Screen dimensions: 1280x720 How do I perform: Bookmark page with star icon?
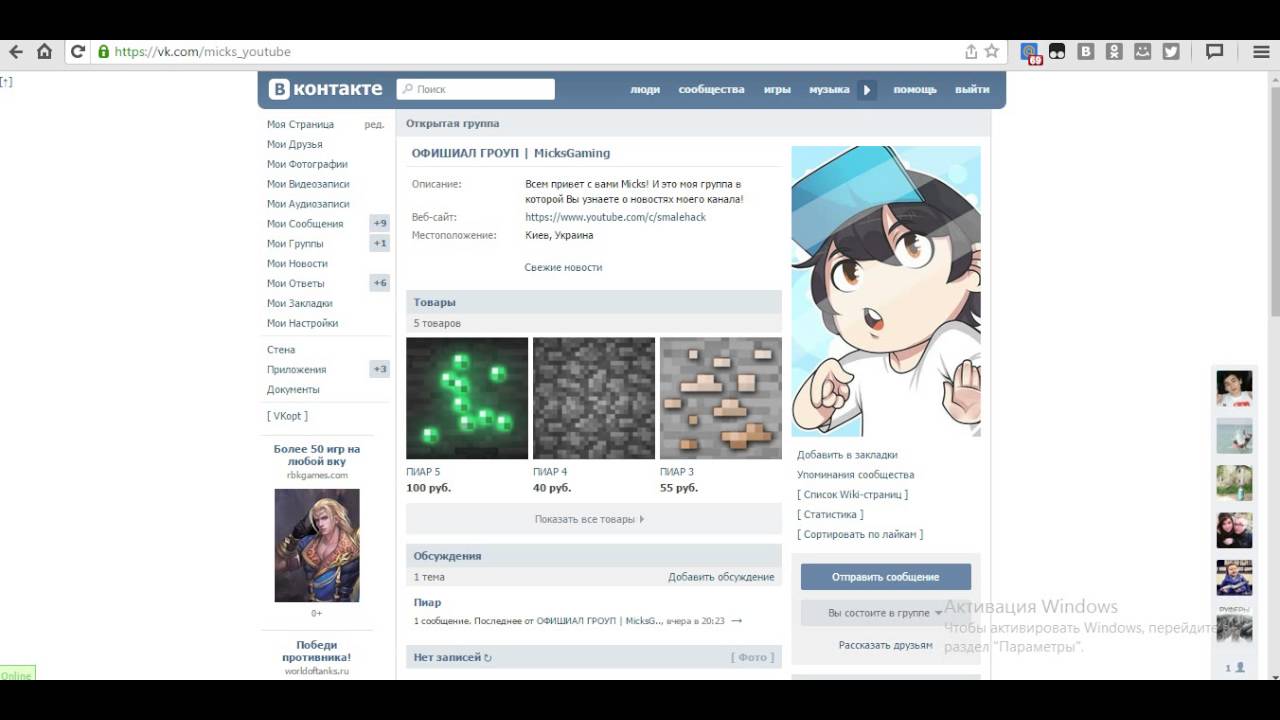[x=992, y=52]
